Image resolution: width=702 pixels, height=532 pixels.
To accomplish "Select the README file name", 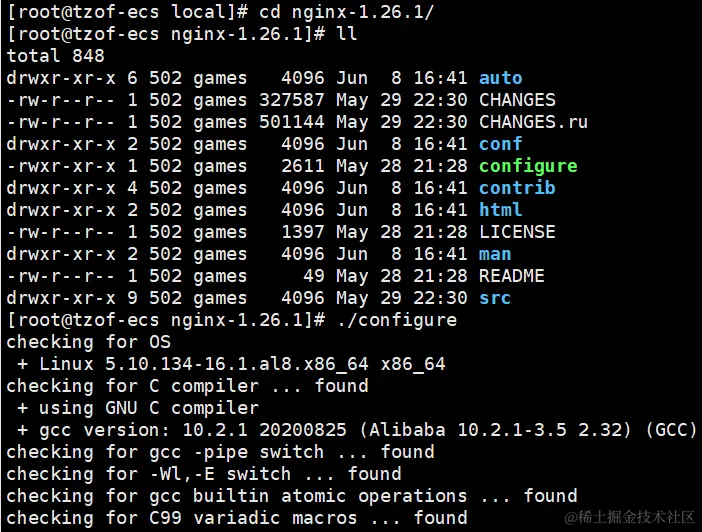I will (x=512, y=276).
